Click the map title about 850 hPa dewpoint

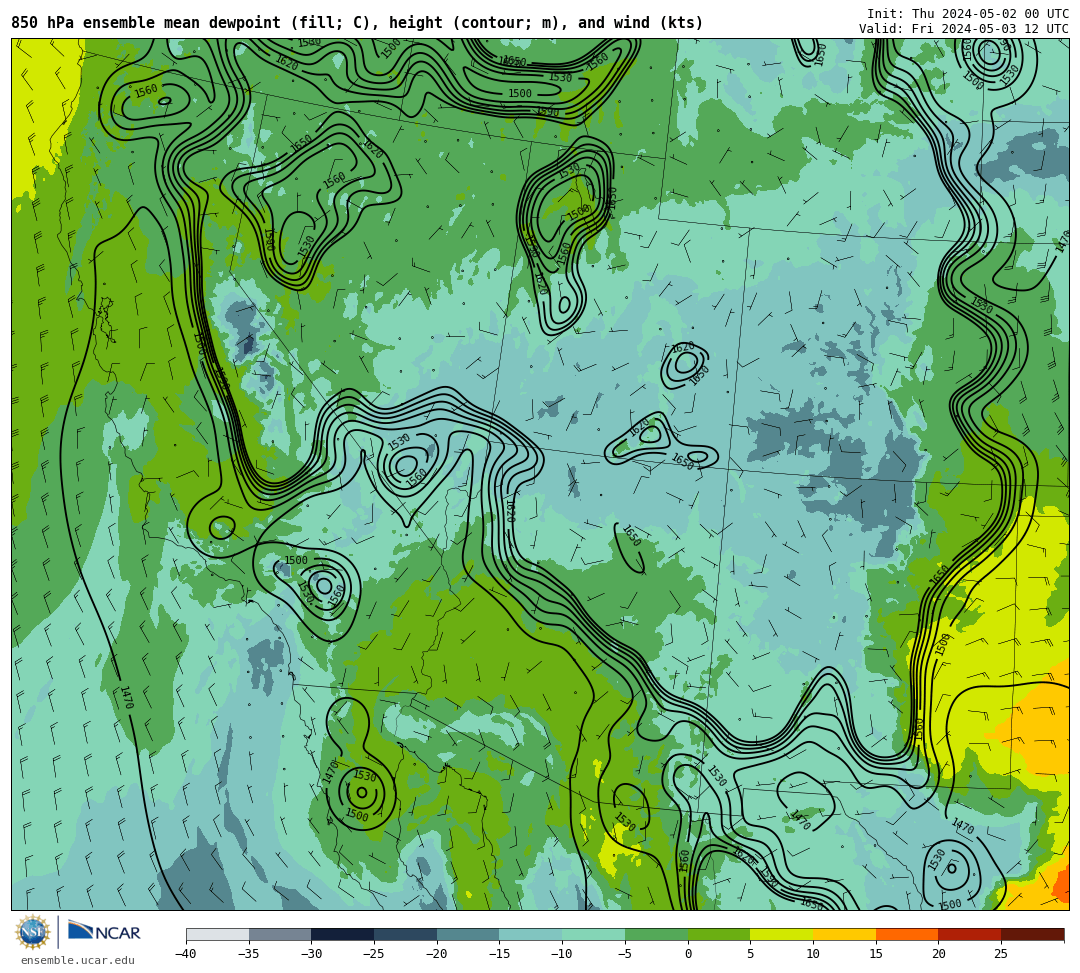[357, 23]
